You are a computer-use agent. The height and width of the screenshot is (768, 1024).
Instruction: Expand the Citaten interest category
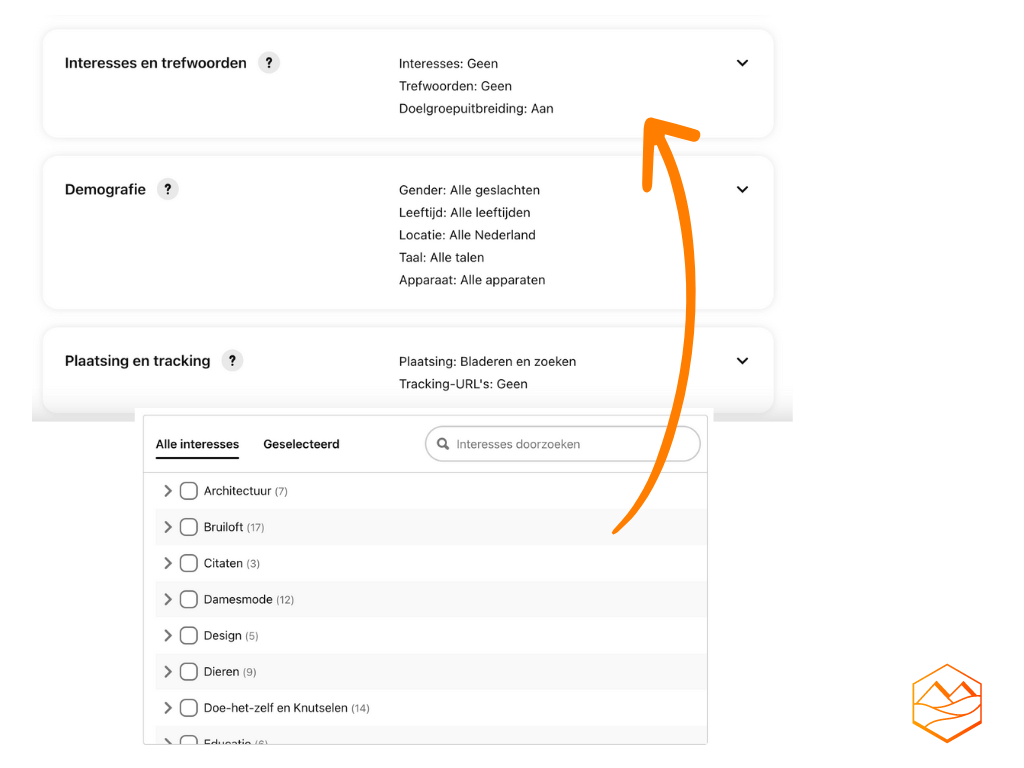pyautogui.click(x=168, y=563)
